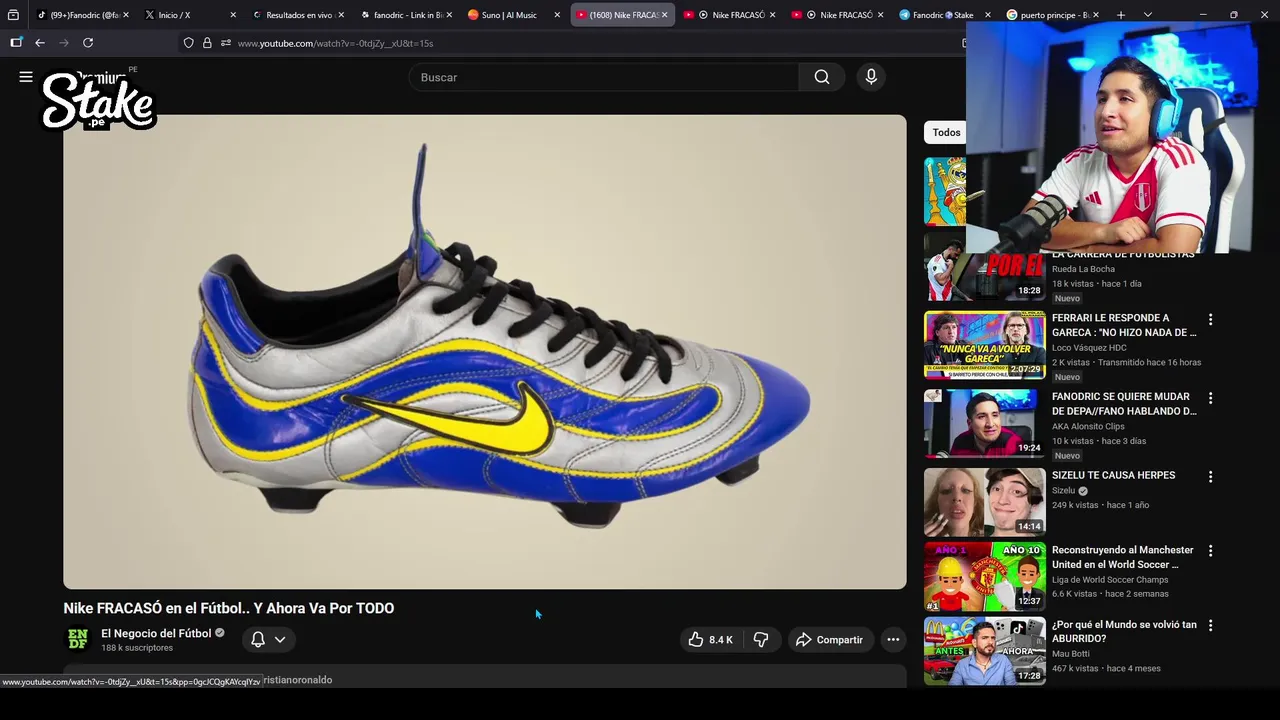Open the Sizelu te causa herpes thumbnail
The image size is (1280, 720).
click(x=984, y=501)
